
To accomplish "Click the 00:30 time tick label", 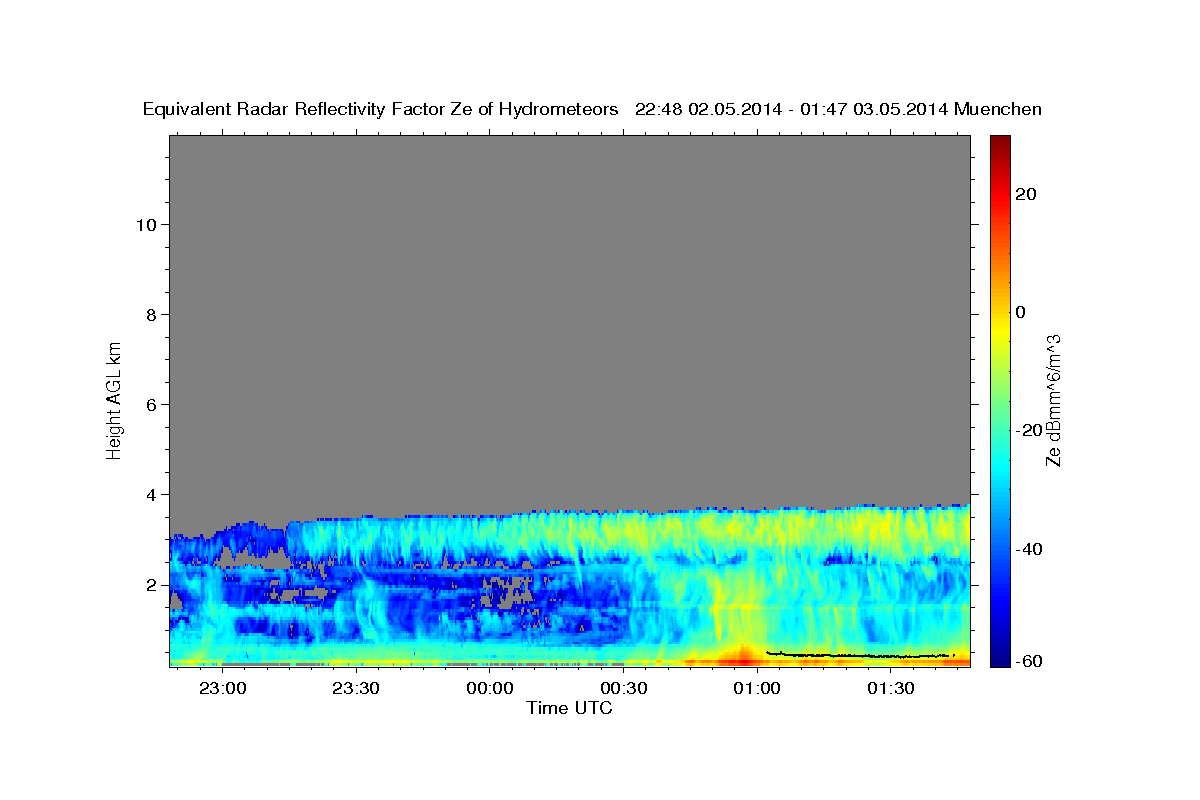I will click(x=623, y=689).
